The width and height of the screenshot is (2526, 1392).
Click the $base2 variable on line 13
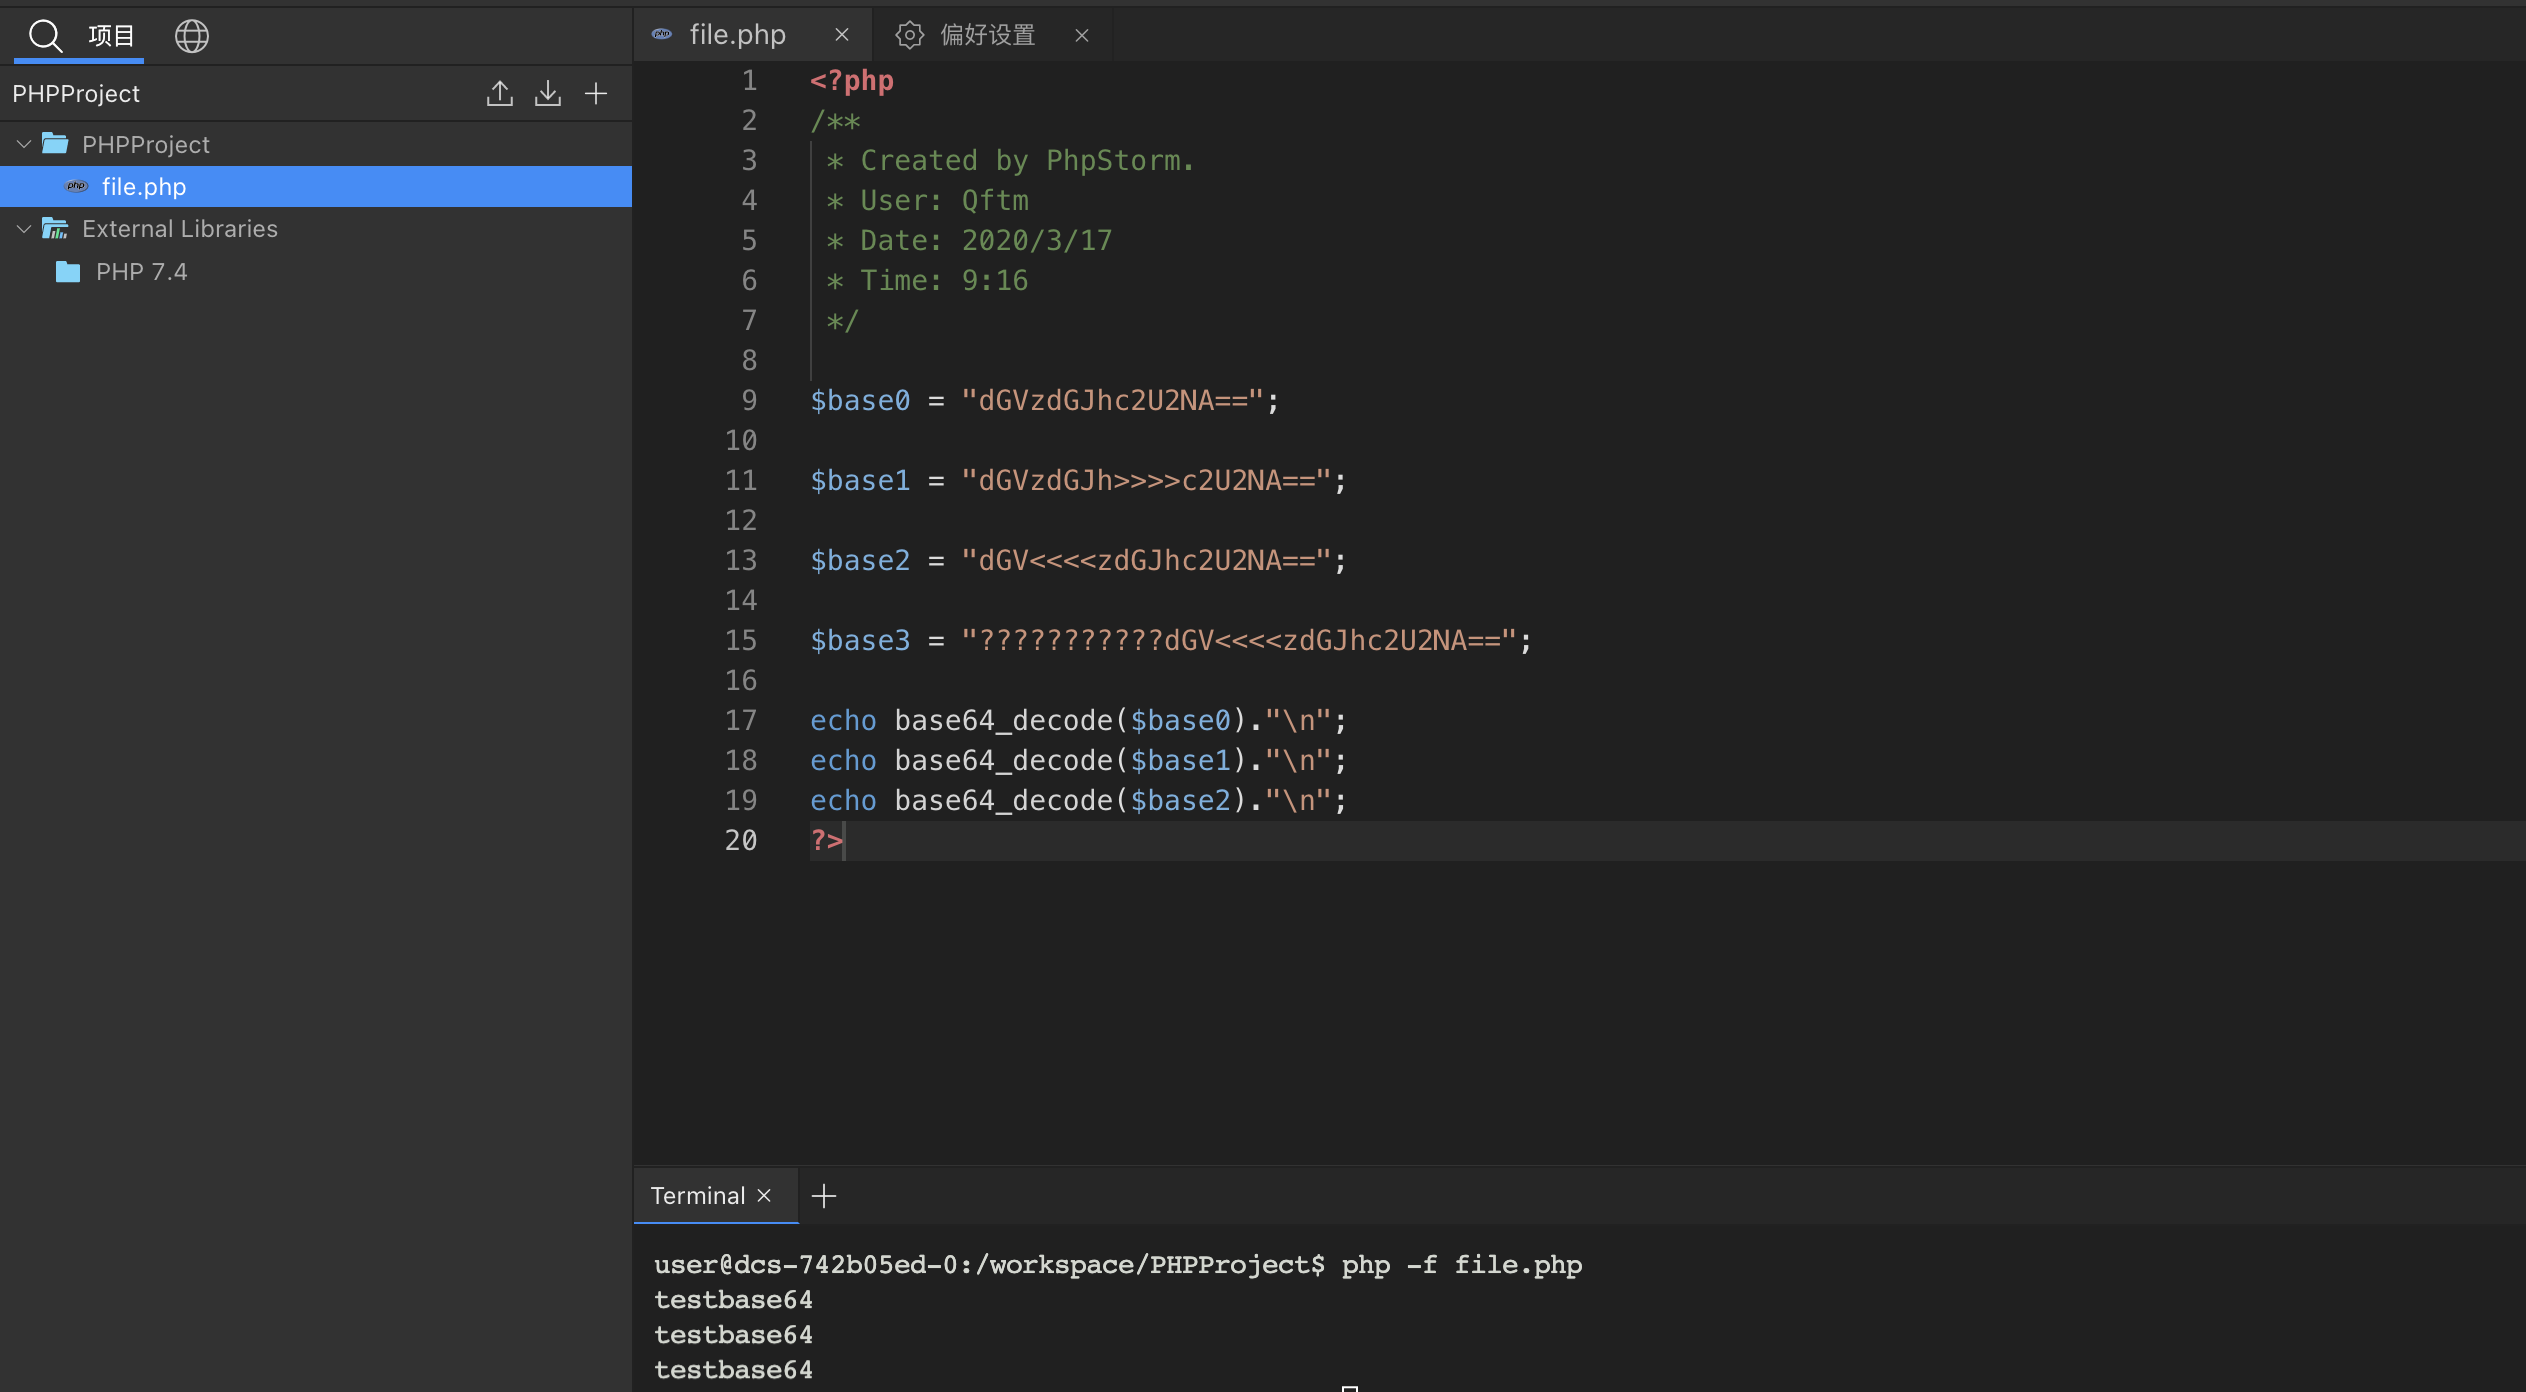point(860,560)
